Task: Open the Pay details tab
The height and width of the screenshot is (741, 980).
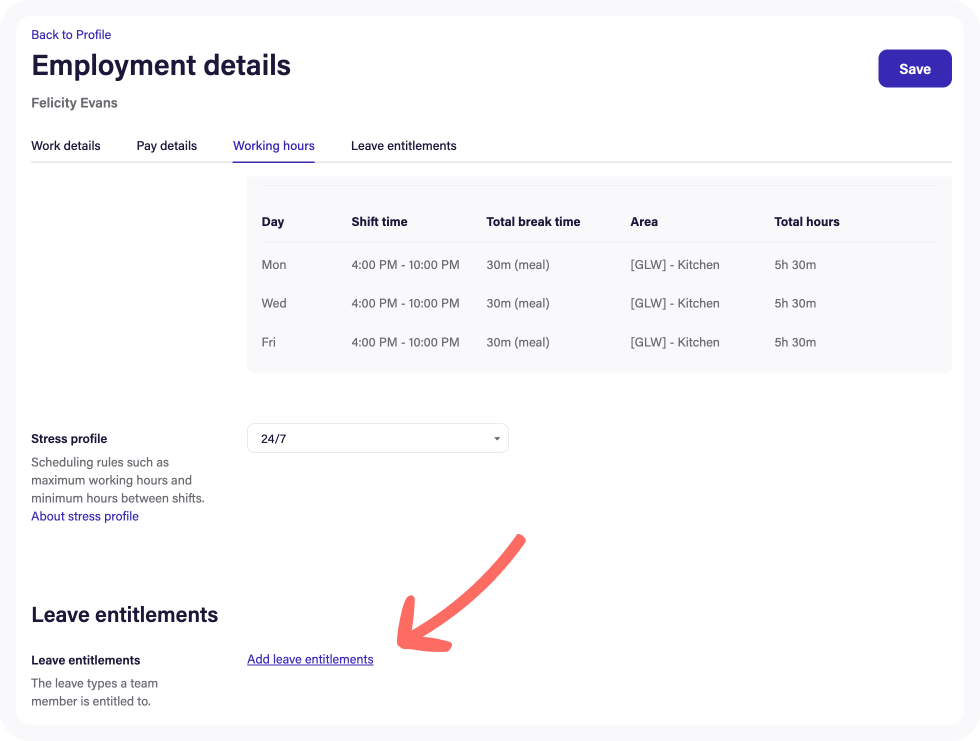Action: click(x=166, y=146)
